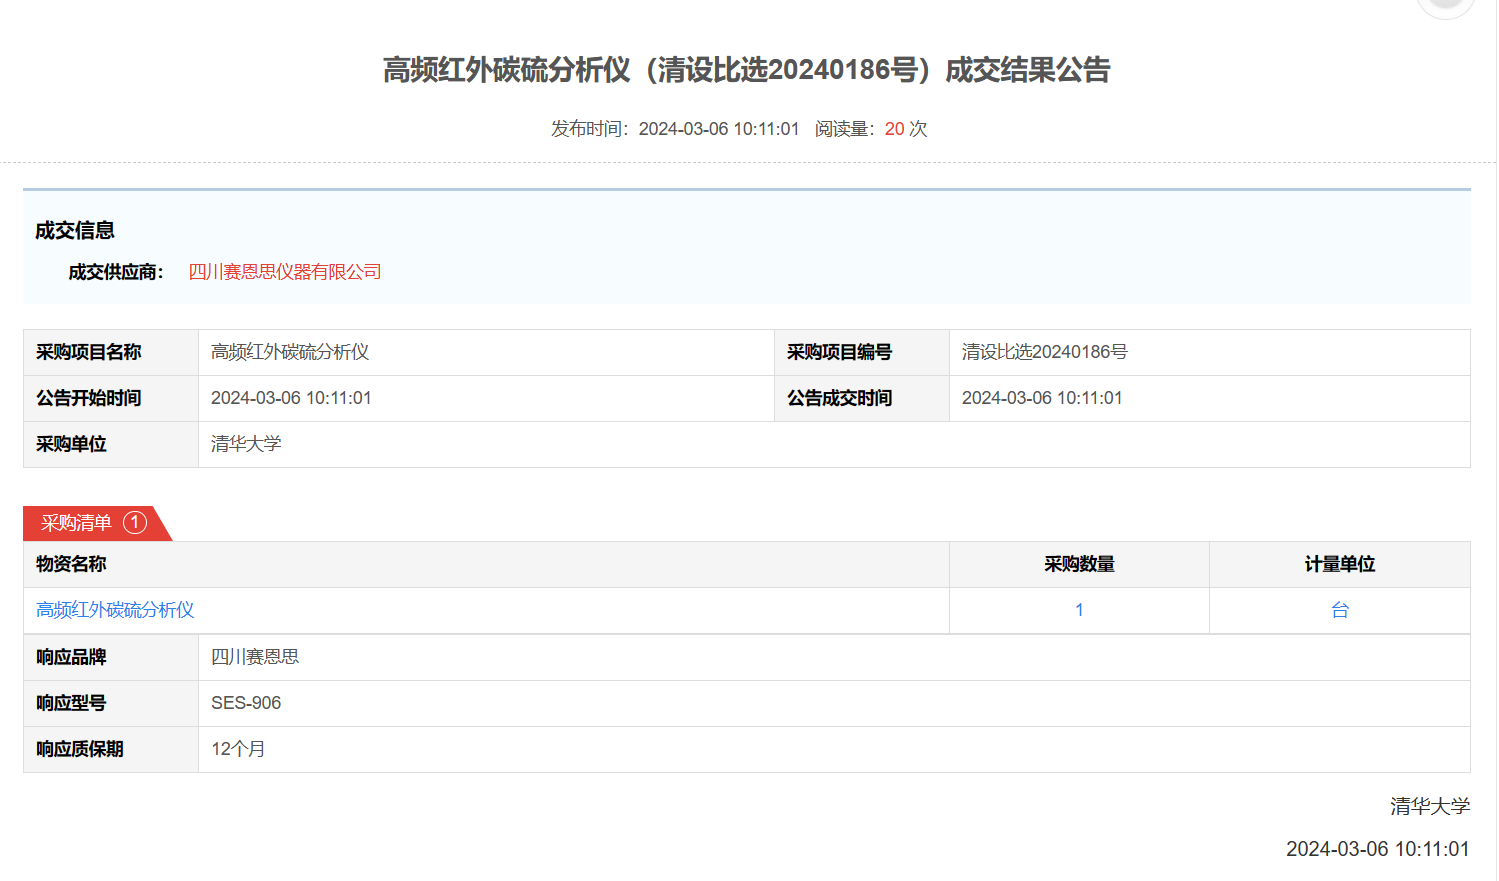1499x881 pixels.
Task: Click the red read count number 20
Action: pyautogui.click(x=894, y=129)
